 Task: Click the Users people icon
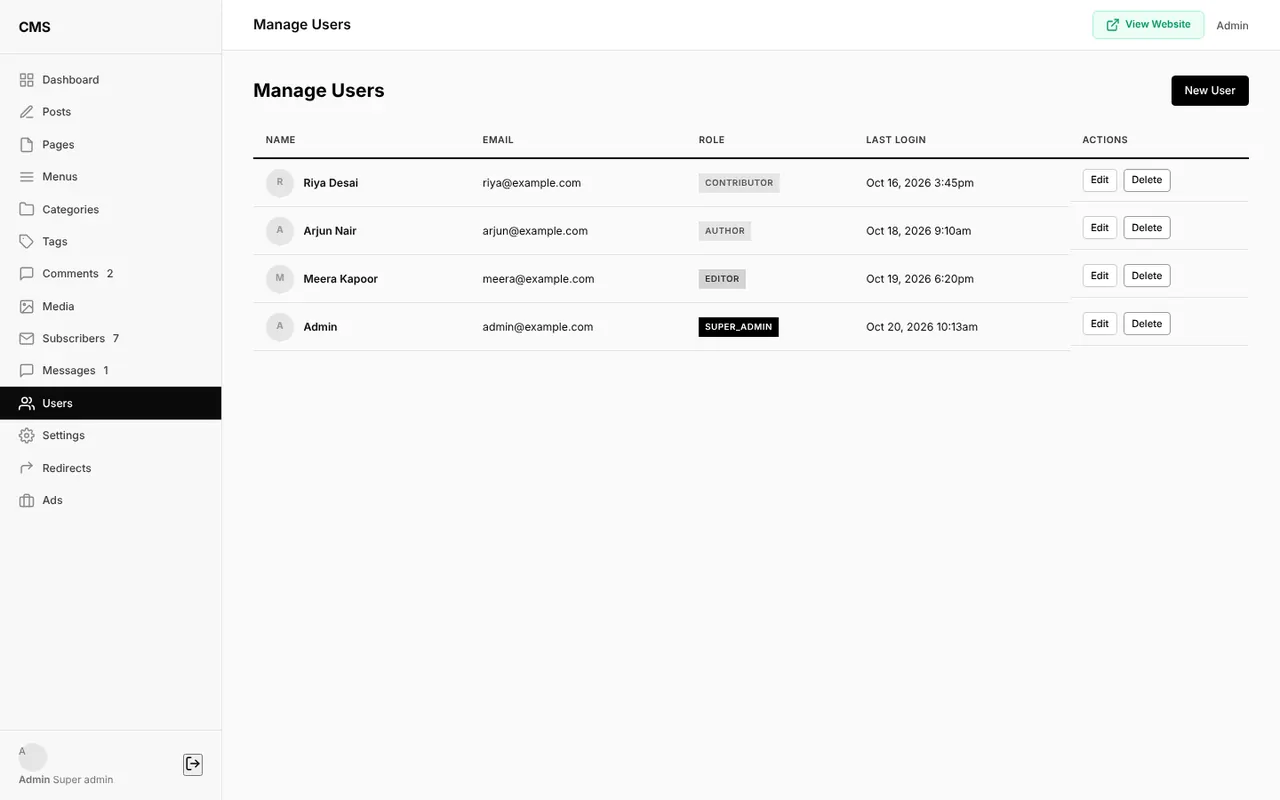pos(27,403)
